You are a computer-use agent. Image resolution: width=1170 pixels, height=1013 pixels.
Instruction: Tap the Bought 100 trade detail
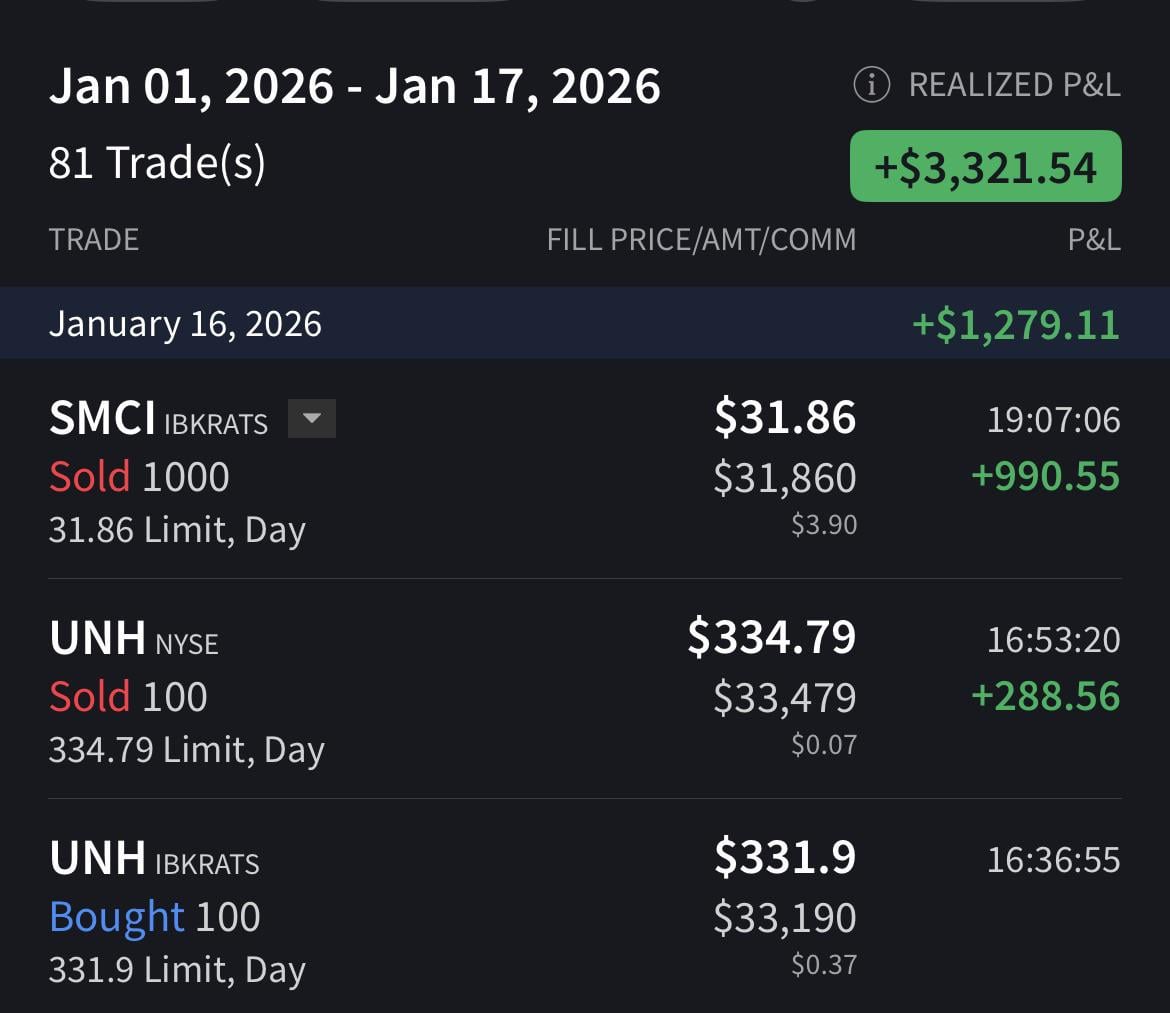click(x=155, y=917)
